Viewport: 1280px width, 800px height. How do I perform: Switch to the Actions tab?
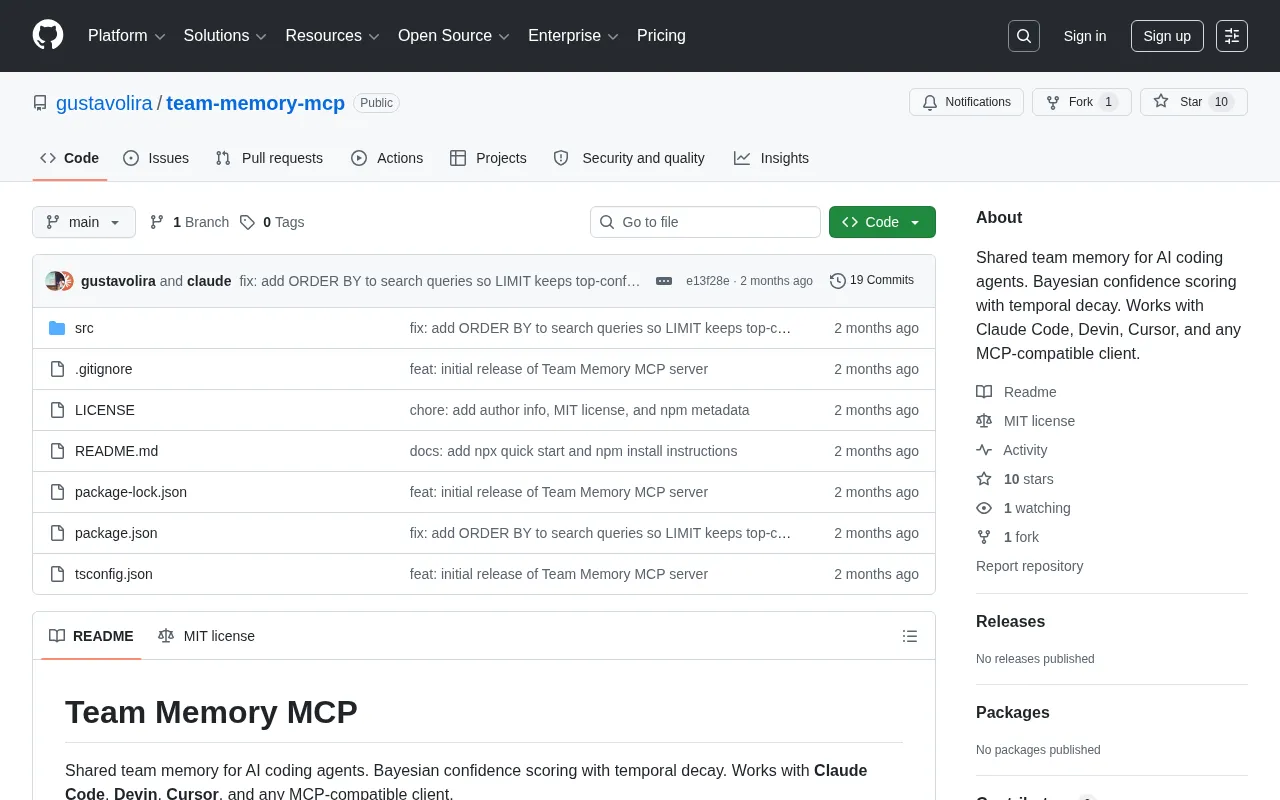[x=387, y=158]
